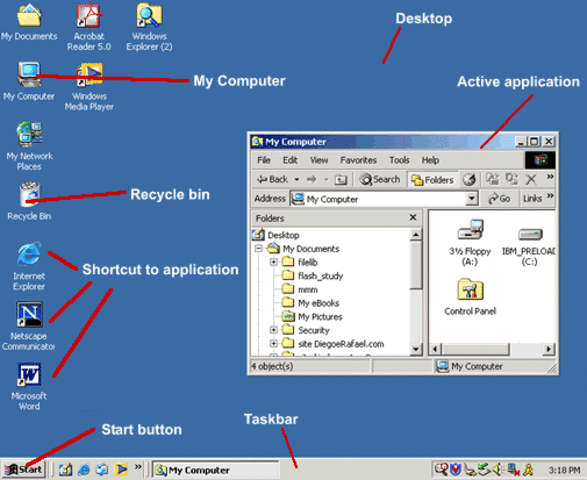Expand the Links bar chevron
Viewport: 587px width, 480px height.
coord(550,195)
